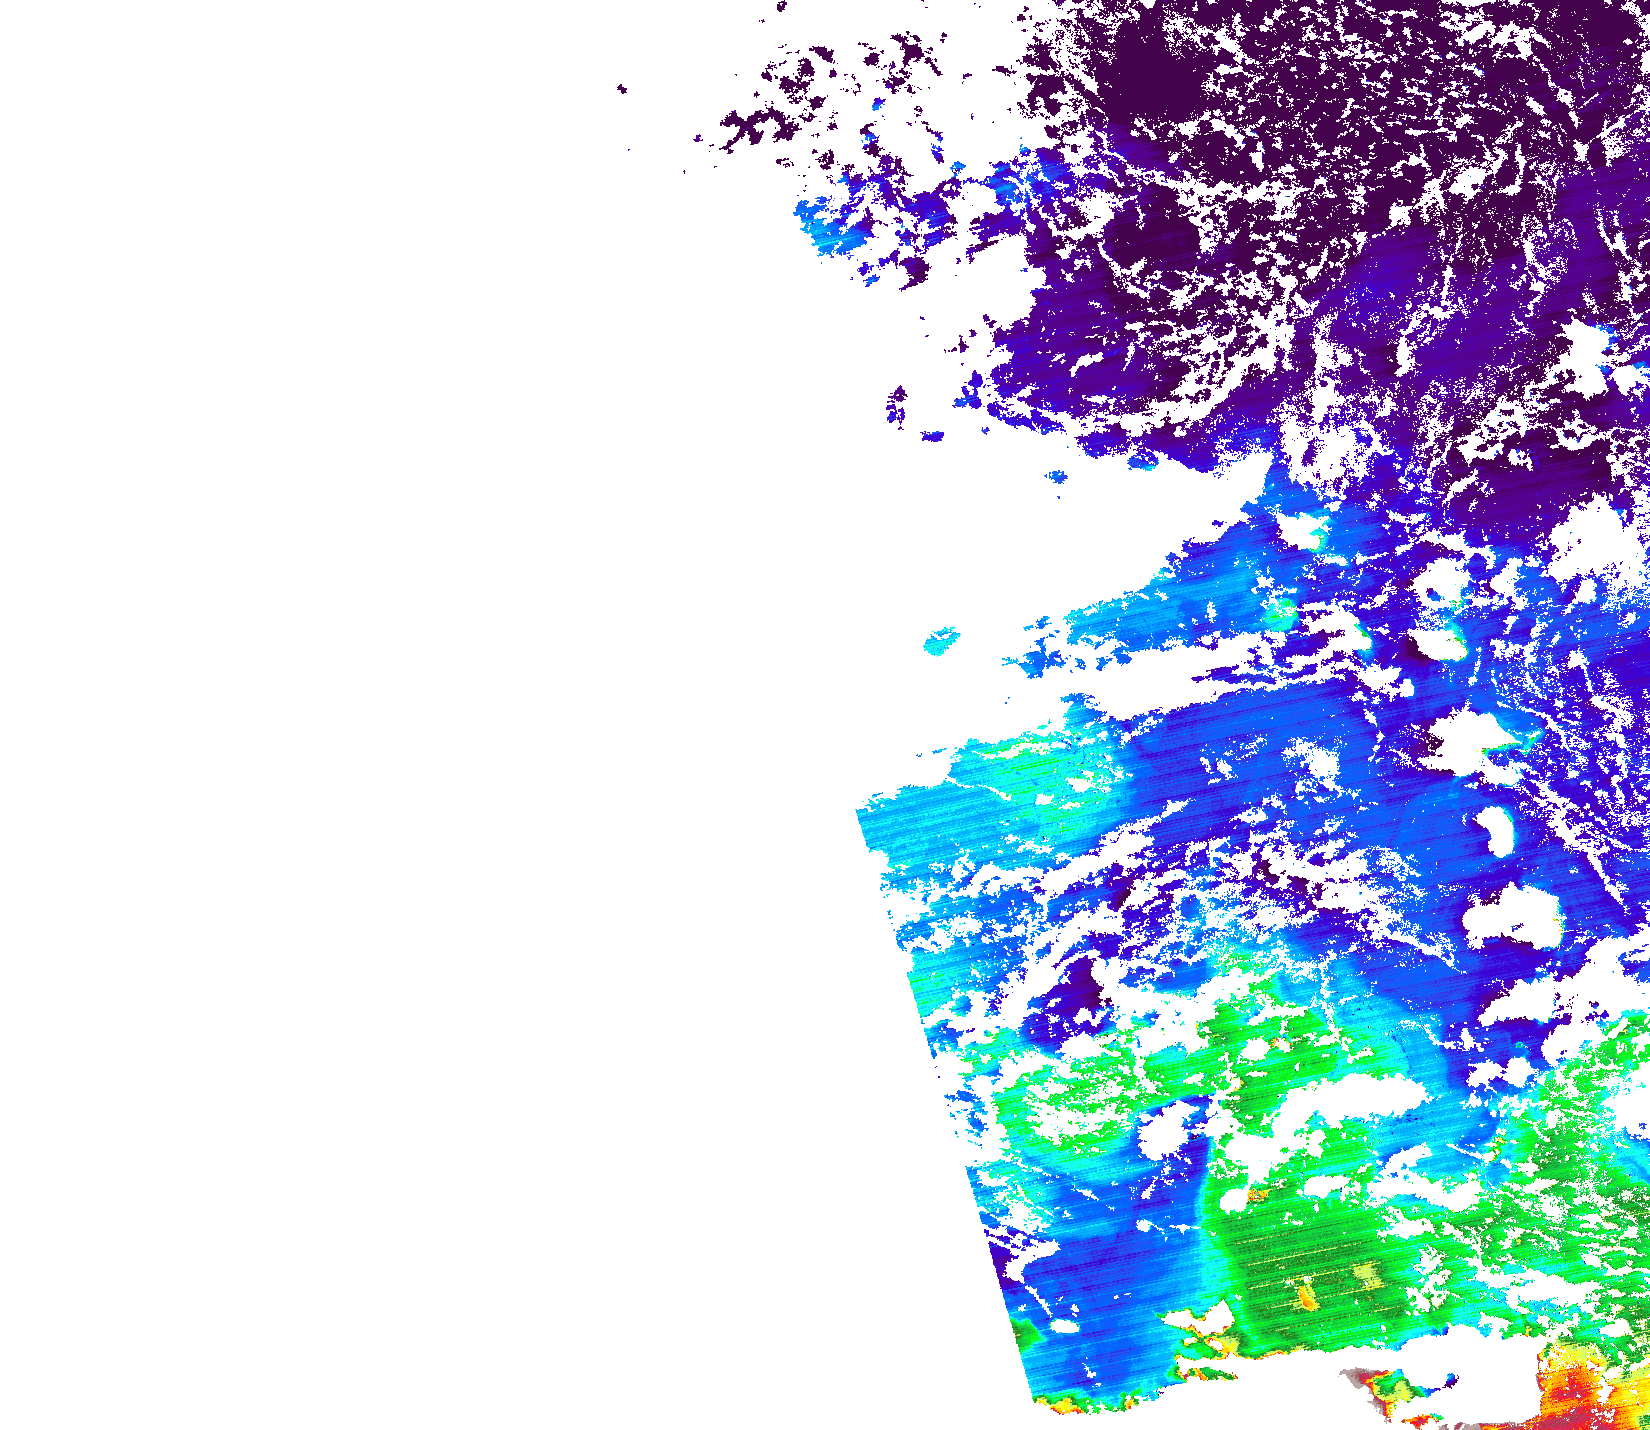This screenshot has height=1430, width=1650.
Task: Click the tiny isolated dark purple speck farthest left
Action: pos(622,89)
